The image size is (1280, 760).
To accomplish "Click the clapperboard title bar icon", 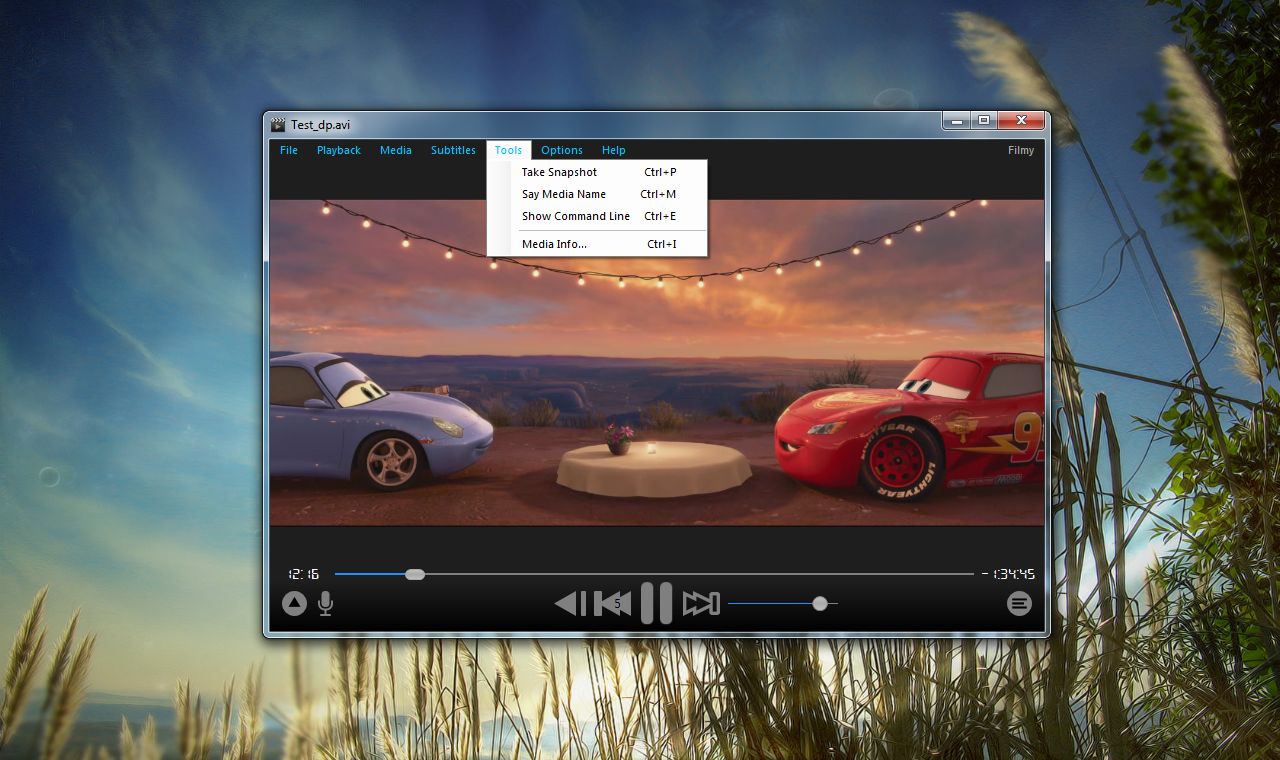I will pyautogui.click(x=278, y=124).
